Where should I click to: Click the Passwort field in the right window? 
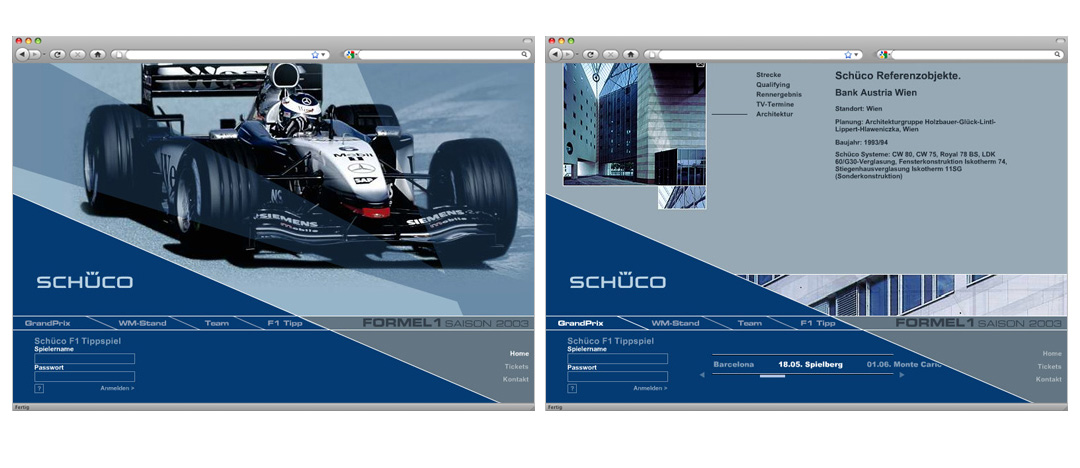(x=618, y=376)
